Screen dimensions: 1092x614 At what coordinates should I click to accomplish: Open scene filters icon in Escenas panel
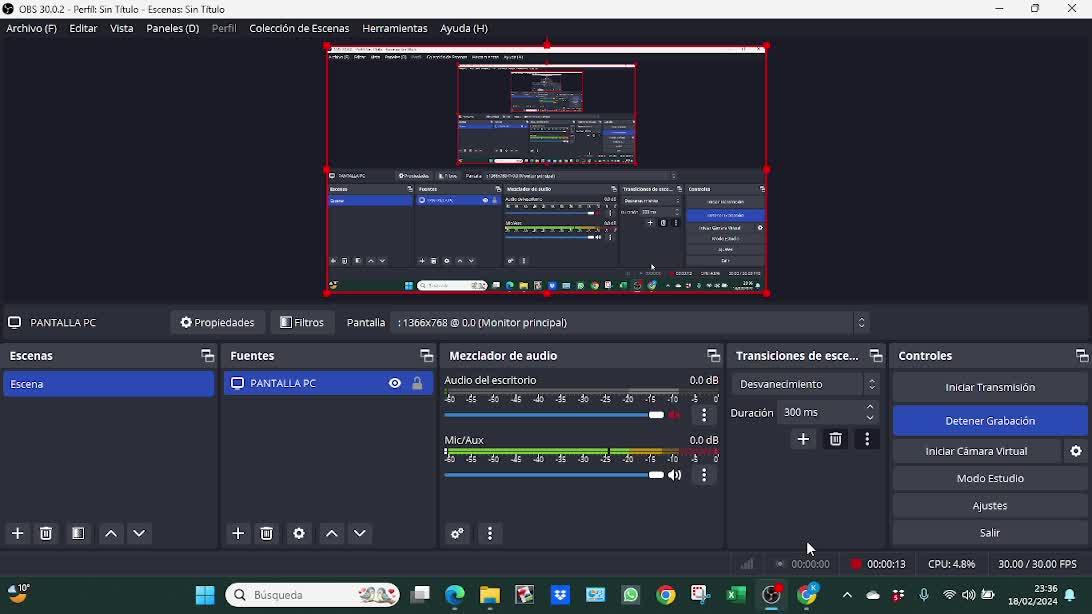[x=78, y=534]
